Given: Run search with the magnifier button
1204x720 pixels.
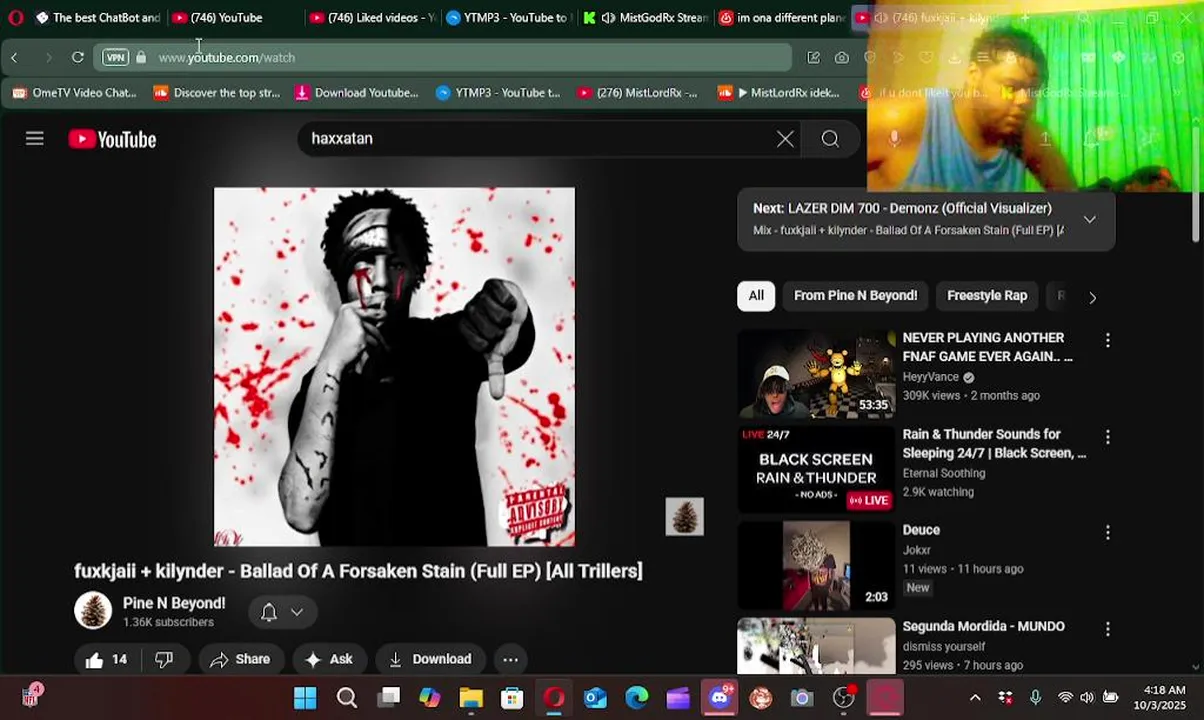Looking at the screenshot, I should [x=830, y=139].
